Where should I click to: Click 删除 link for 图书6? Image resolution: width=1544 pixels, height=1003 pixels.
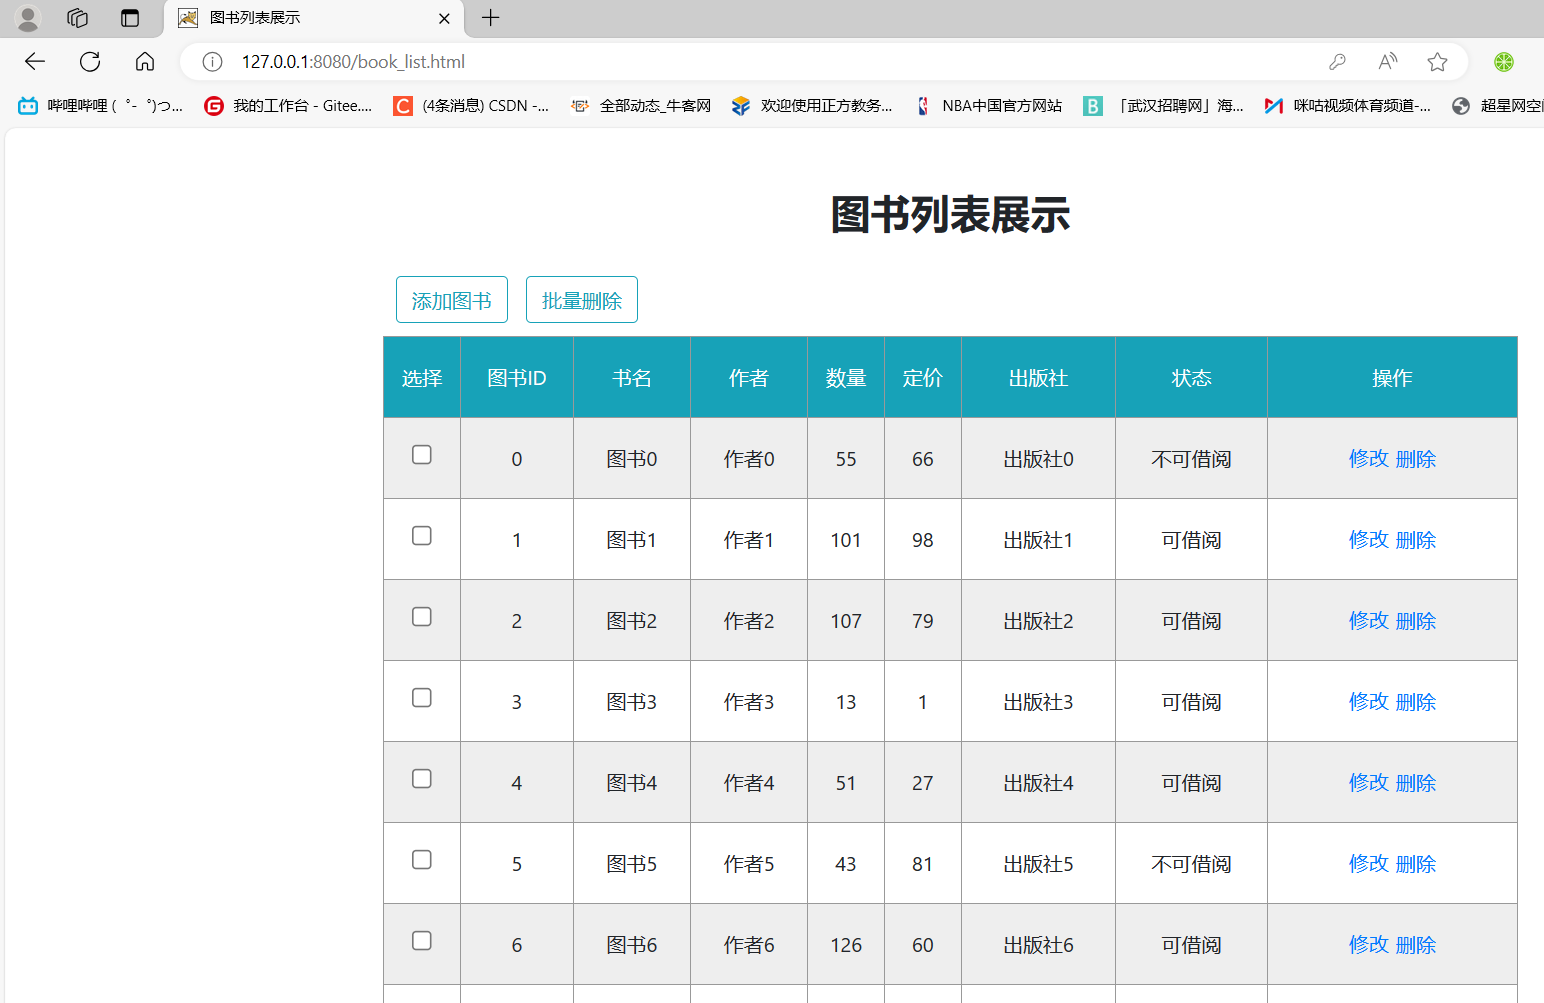tap(1416, 945)
